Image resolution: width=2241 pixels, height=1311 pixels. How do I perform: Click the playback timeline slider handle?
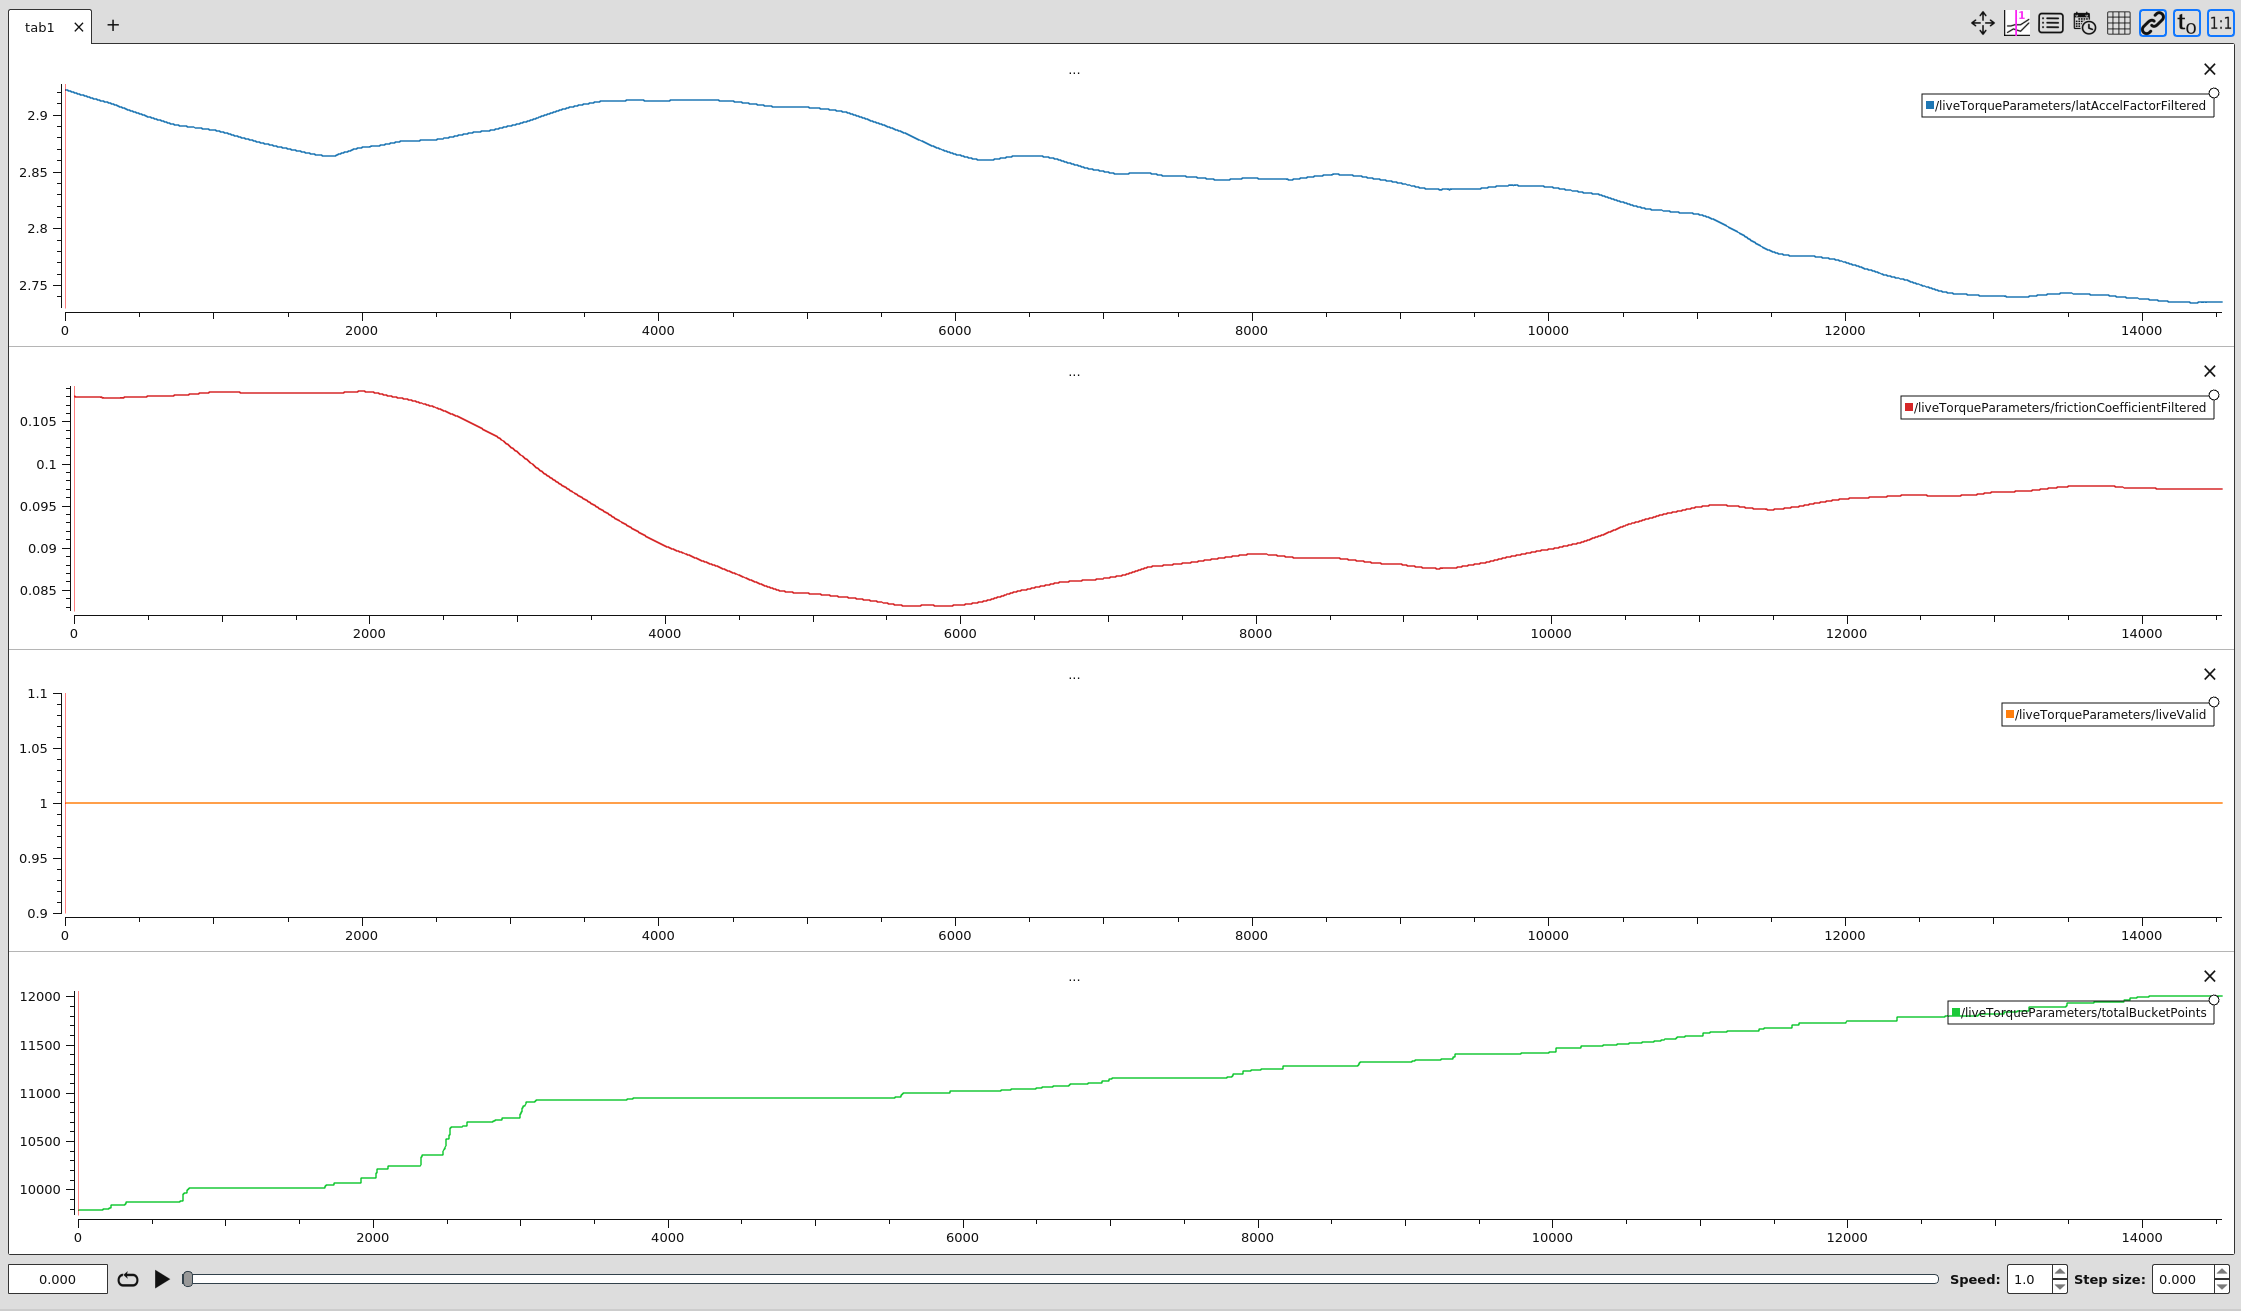[x=187, y=1279]
